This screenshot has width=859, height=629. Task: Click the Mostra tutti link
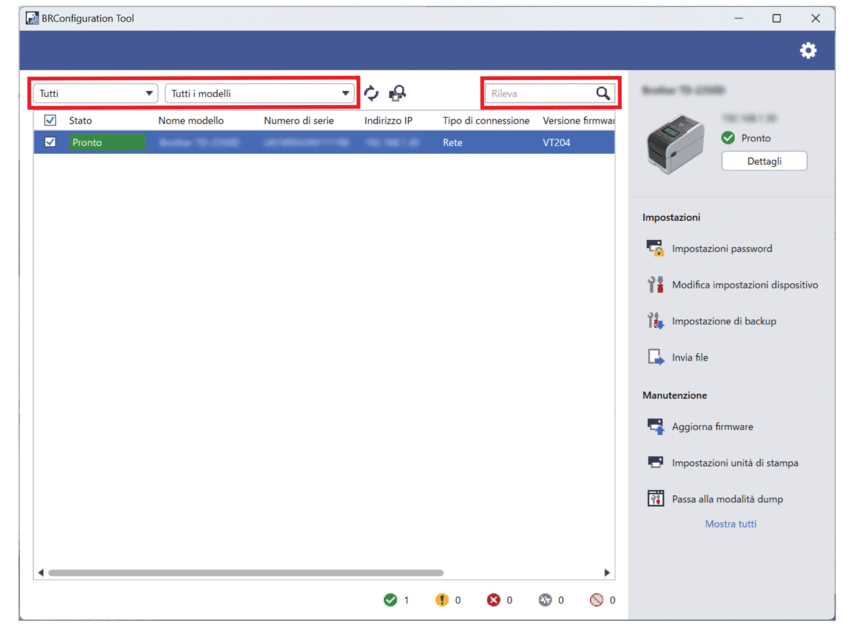pos(730,524)
